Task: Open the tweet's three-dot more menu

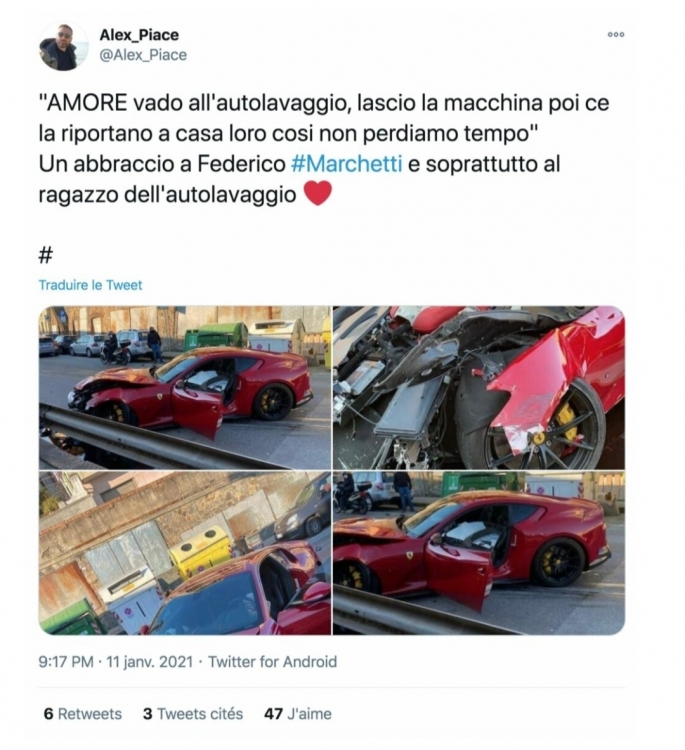Action: [616, 34]
